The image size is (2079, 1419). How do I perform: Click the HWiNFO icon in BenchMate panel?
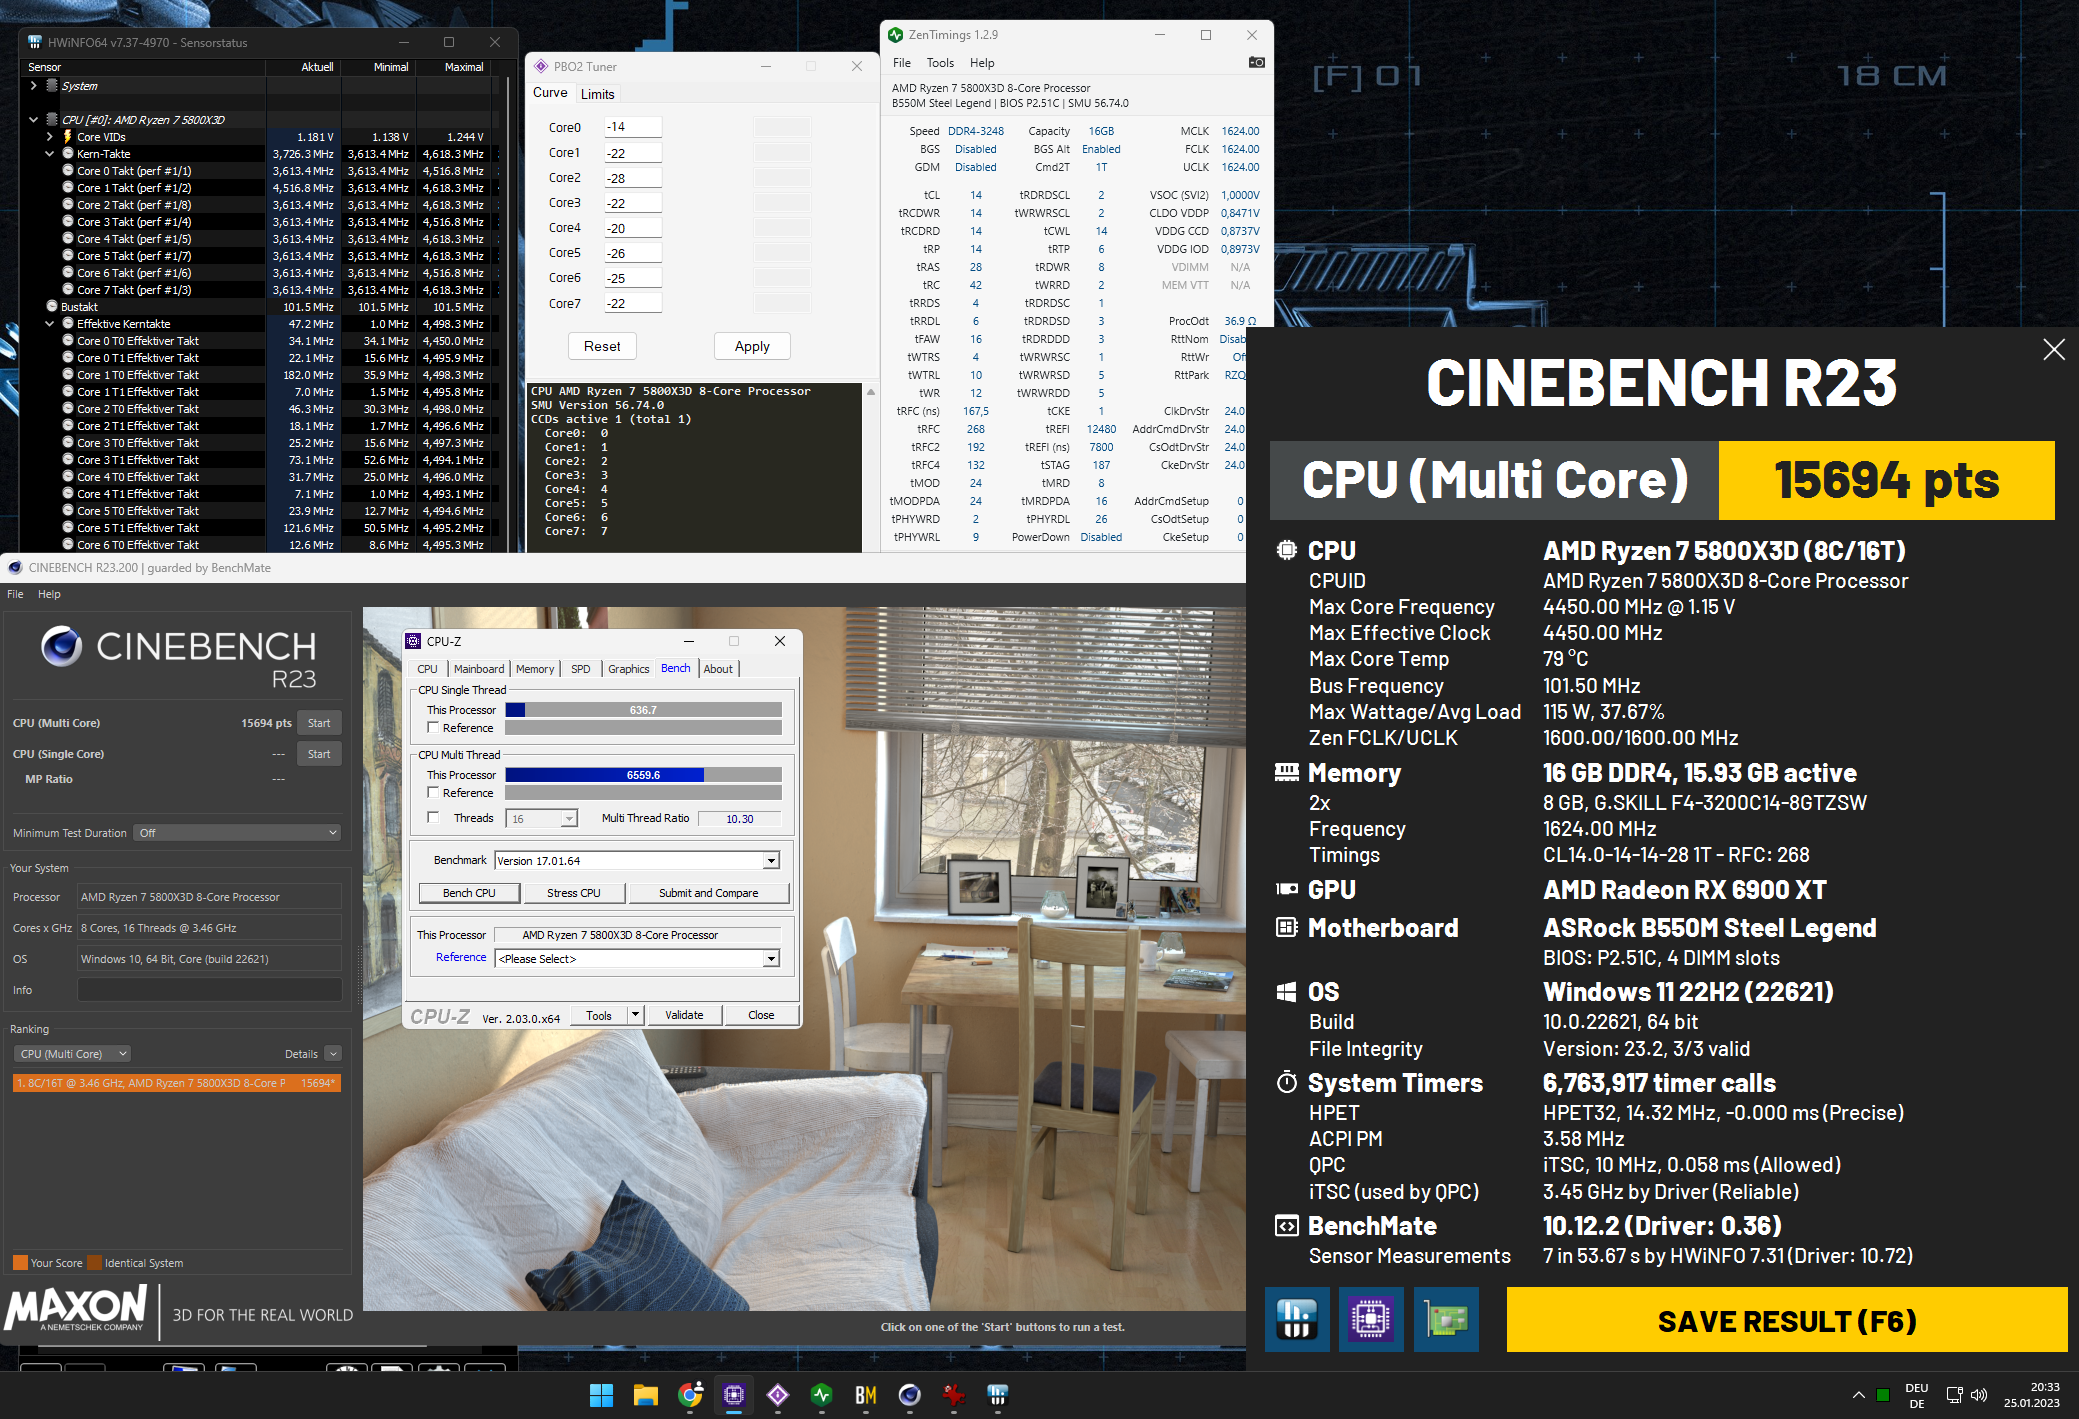(x=1296, y=1320)
